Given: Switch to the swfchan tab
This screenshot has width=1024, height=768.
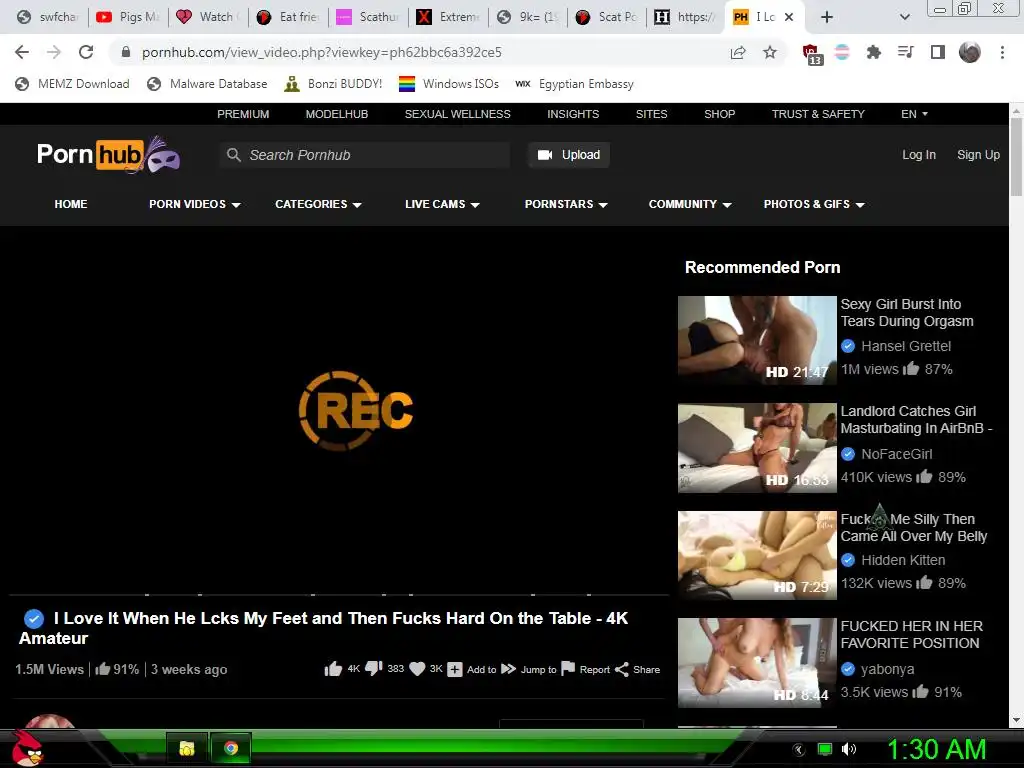Looking at the screenshot, I should (x=47, y=17).
